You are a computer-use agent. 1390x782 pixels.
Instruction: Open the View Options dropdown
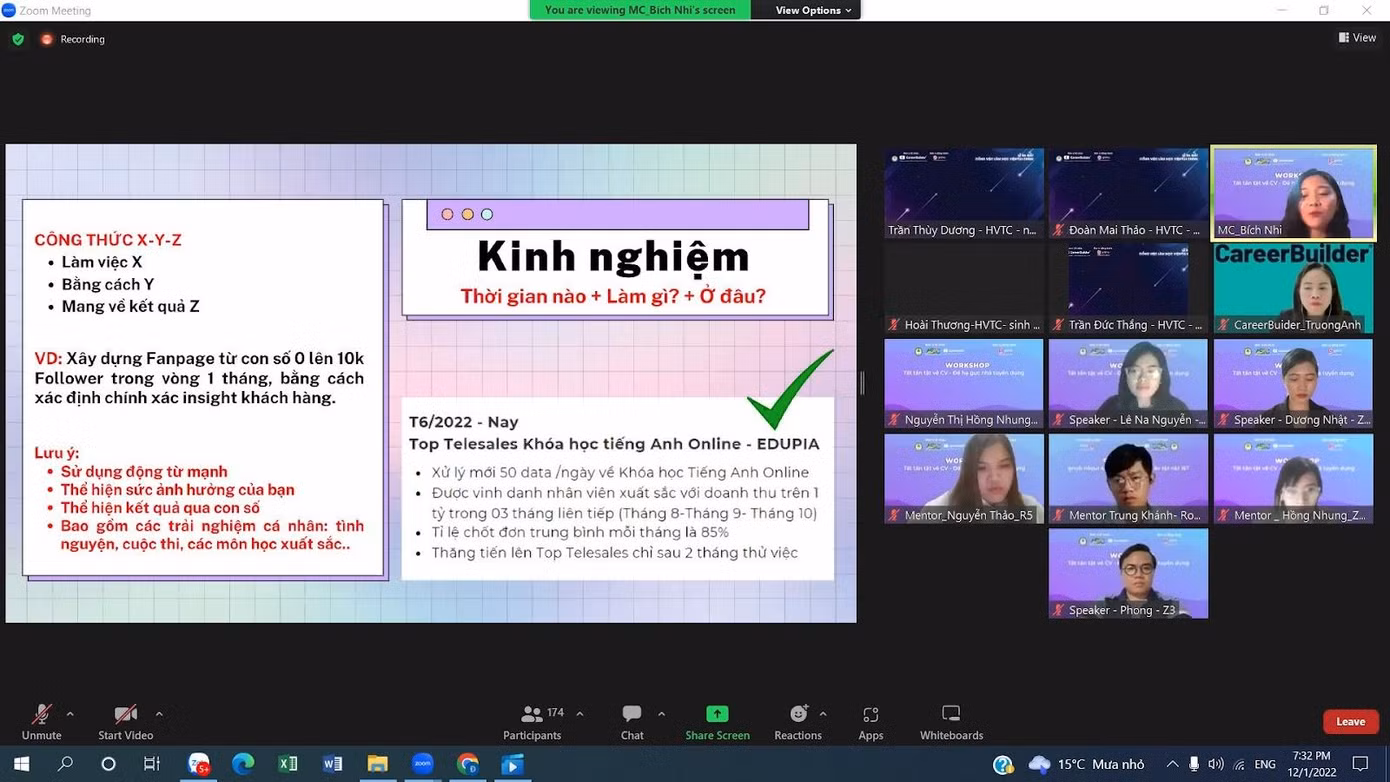click(813, 10)
